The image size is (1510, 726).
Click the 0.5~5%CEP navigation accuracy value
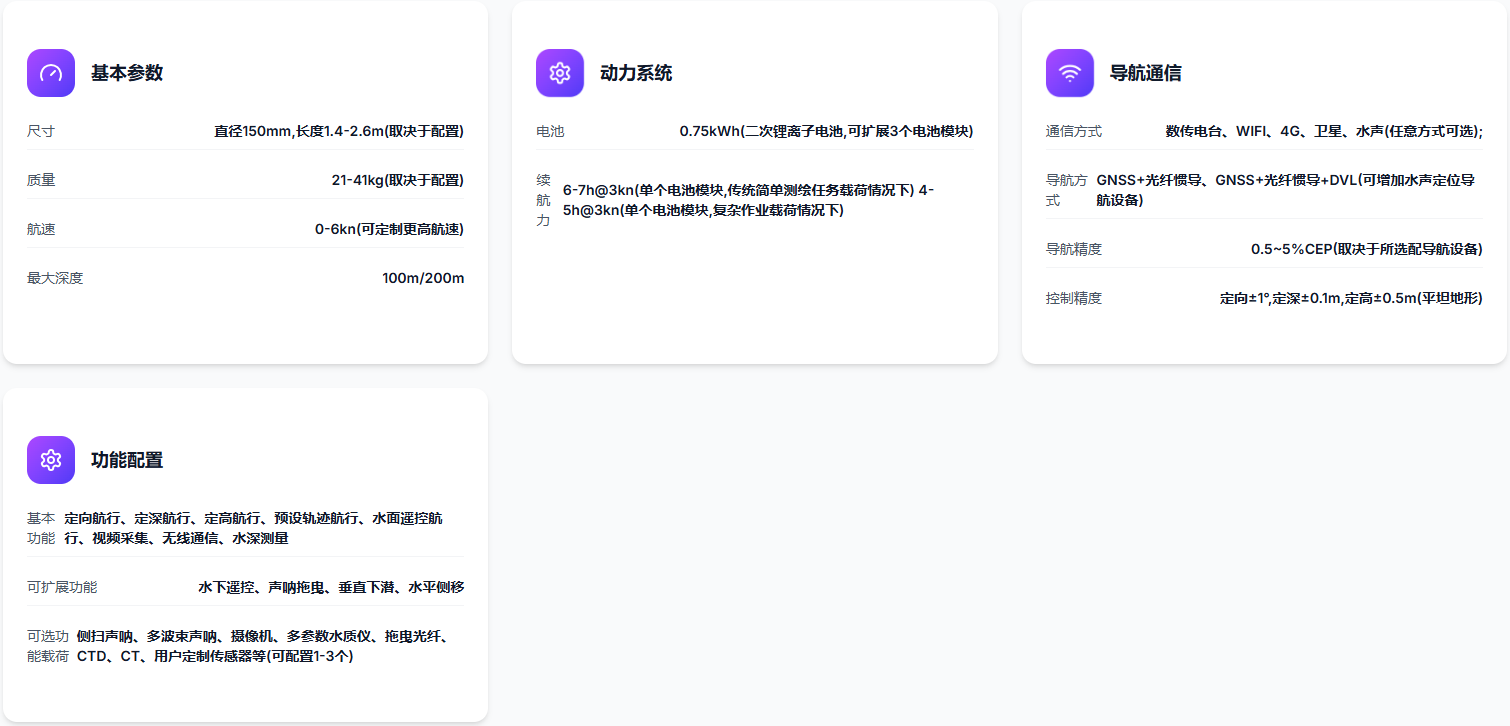tap(1366, 249)
